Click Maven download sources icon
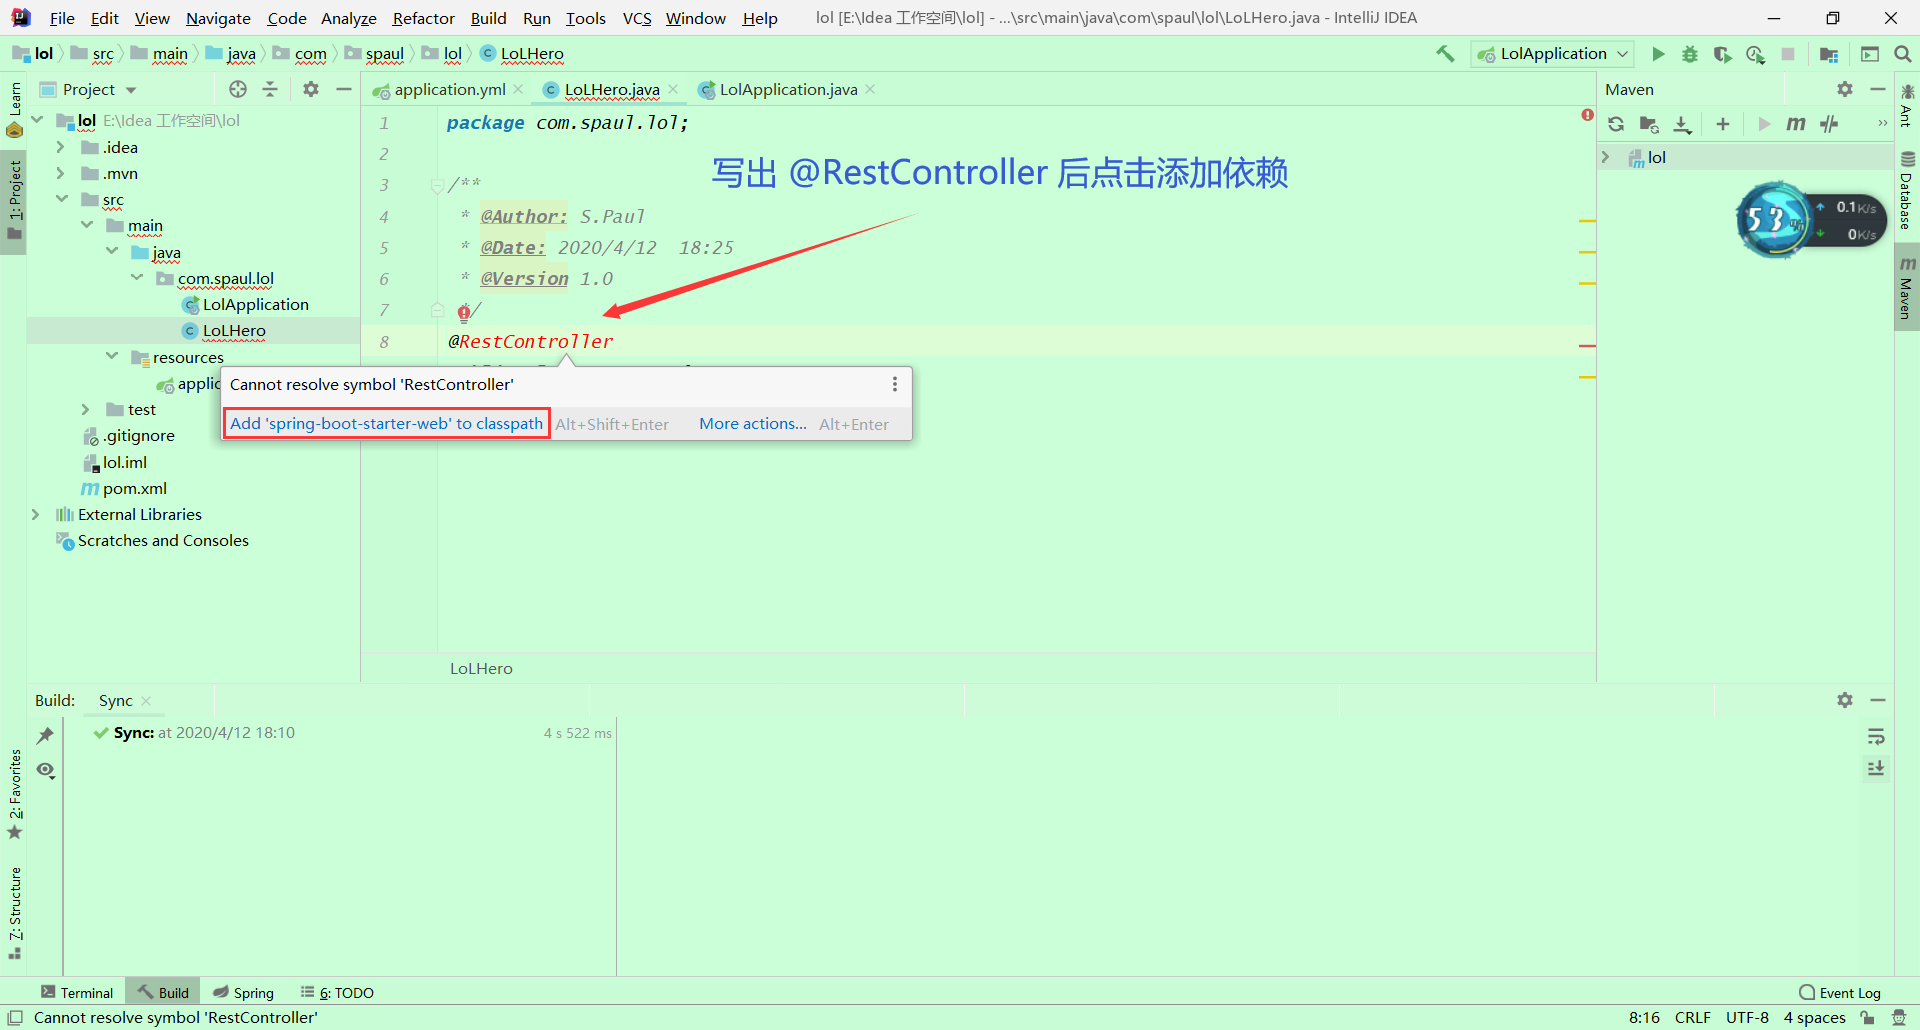 coord(1683,124)
